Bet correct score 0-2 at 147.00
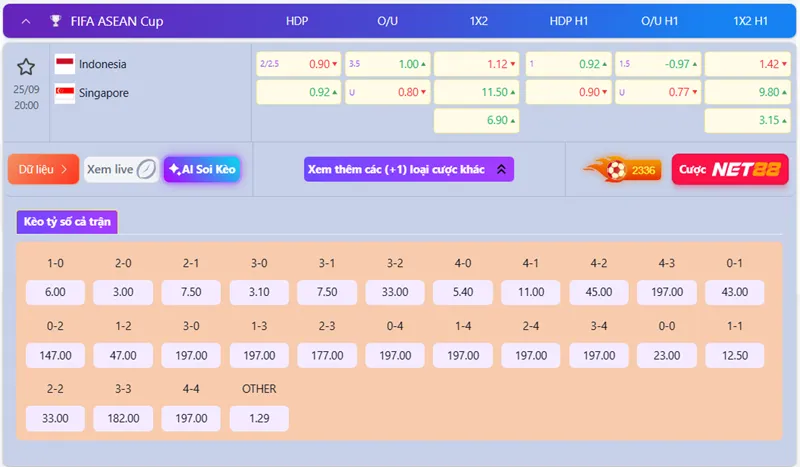Viewport: 800px width, 467px height. (x=55, y=355)
